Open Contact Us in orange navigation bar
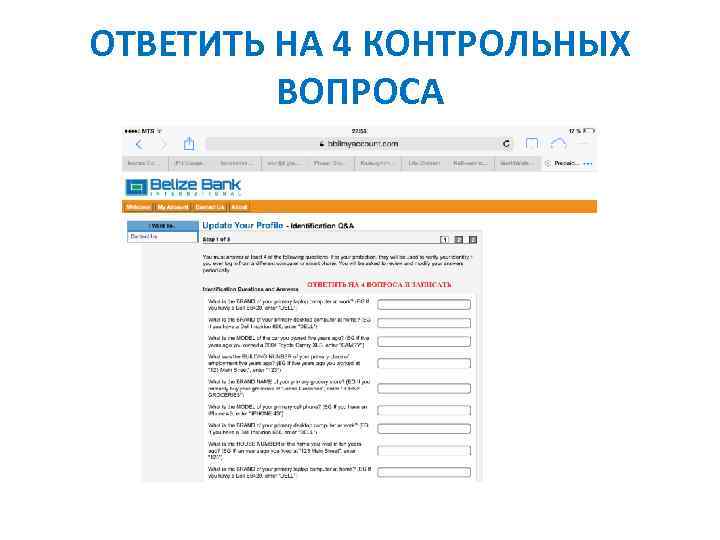The image size is (720, 540). (209, 207)
